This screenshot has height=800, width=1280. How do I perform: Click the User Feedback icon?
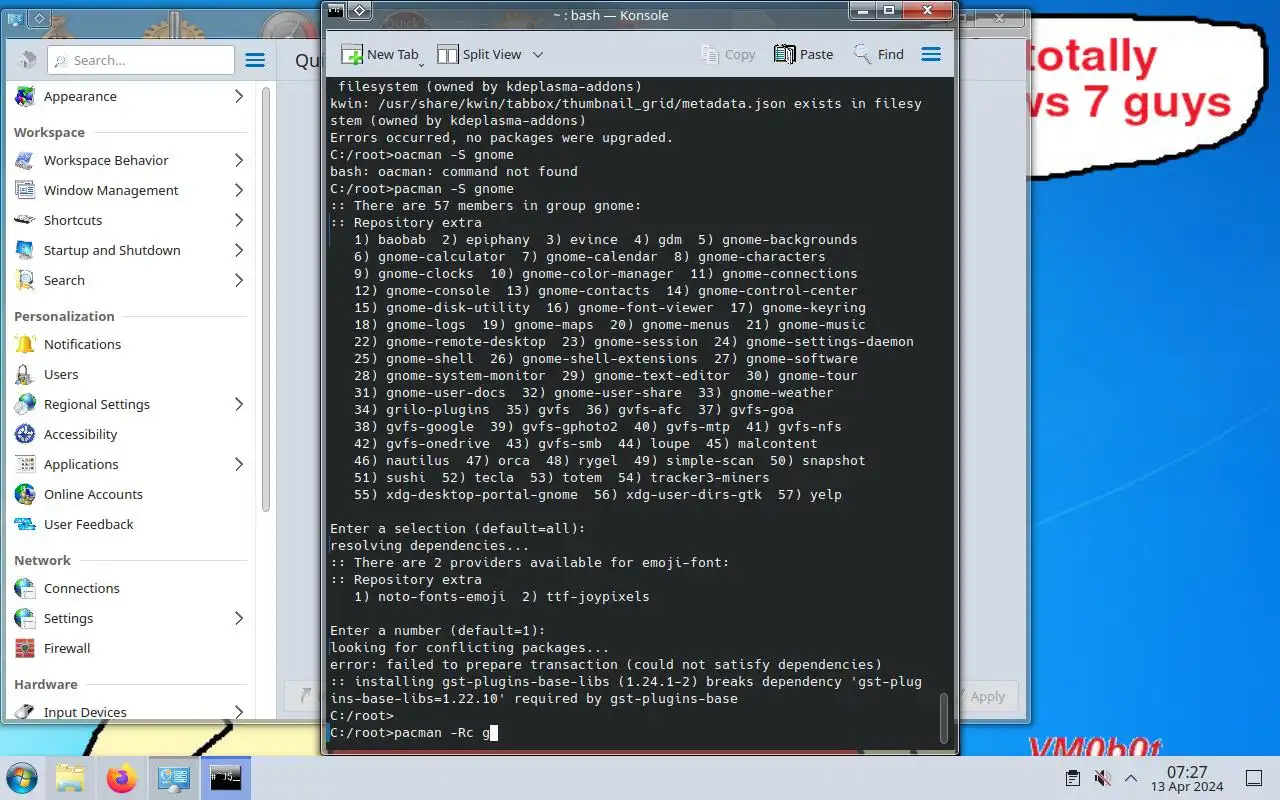pyautogui.click(x=25, y=524)
